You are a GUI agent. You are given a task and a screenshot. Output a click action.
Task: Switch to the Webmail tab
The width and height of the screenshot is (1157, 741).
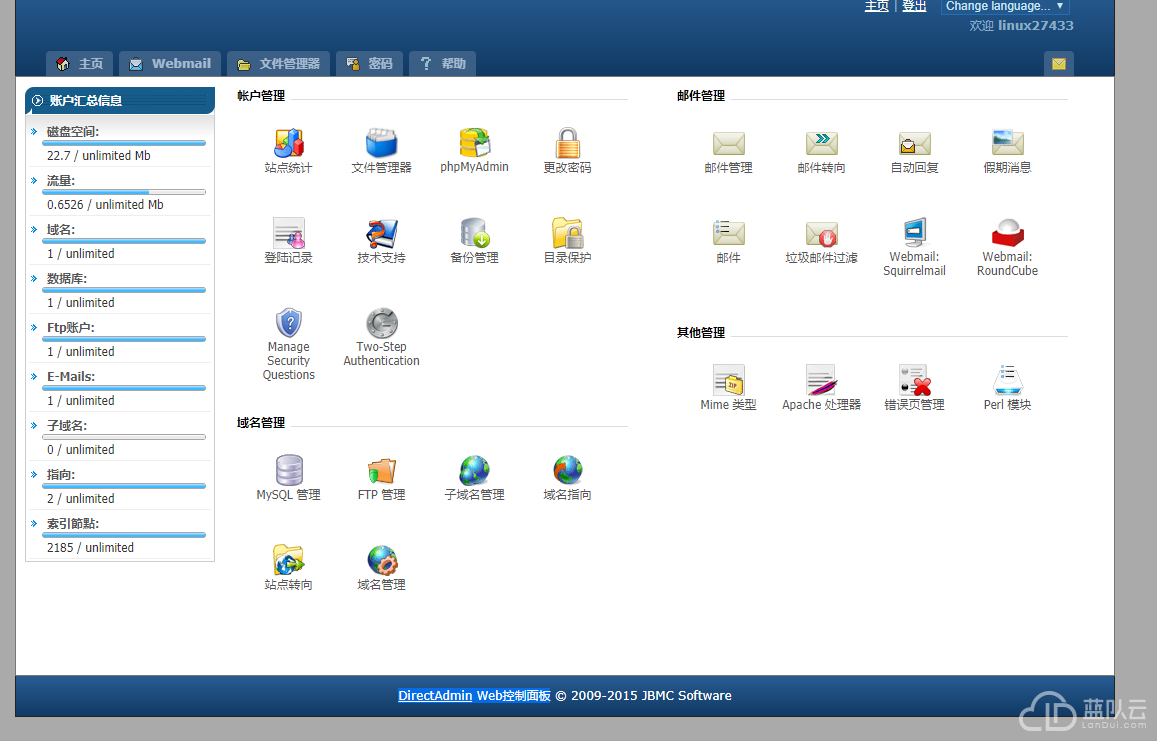click(x=170, y=64)
